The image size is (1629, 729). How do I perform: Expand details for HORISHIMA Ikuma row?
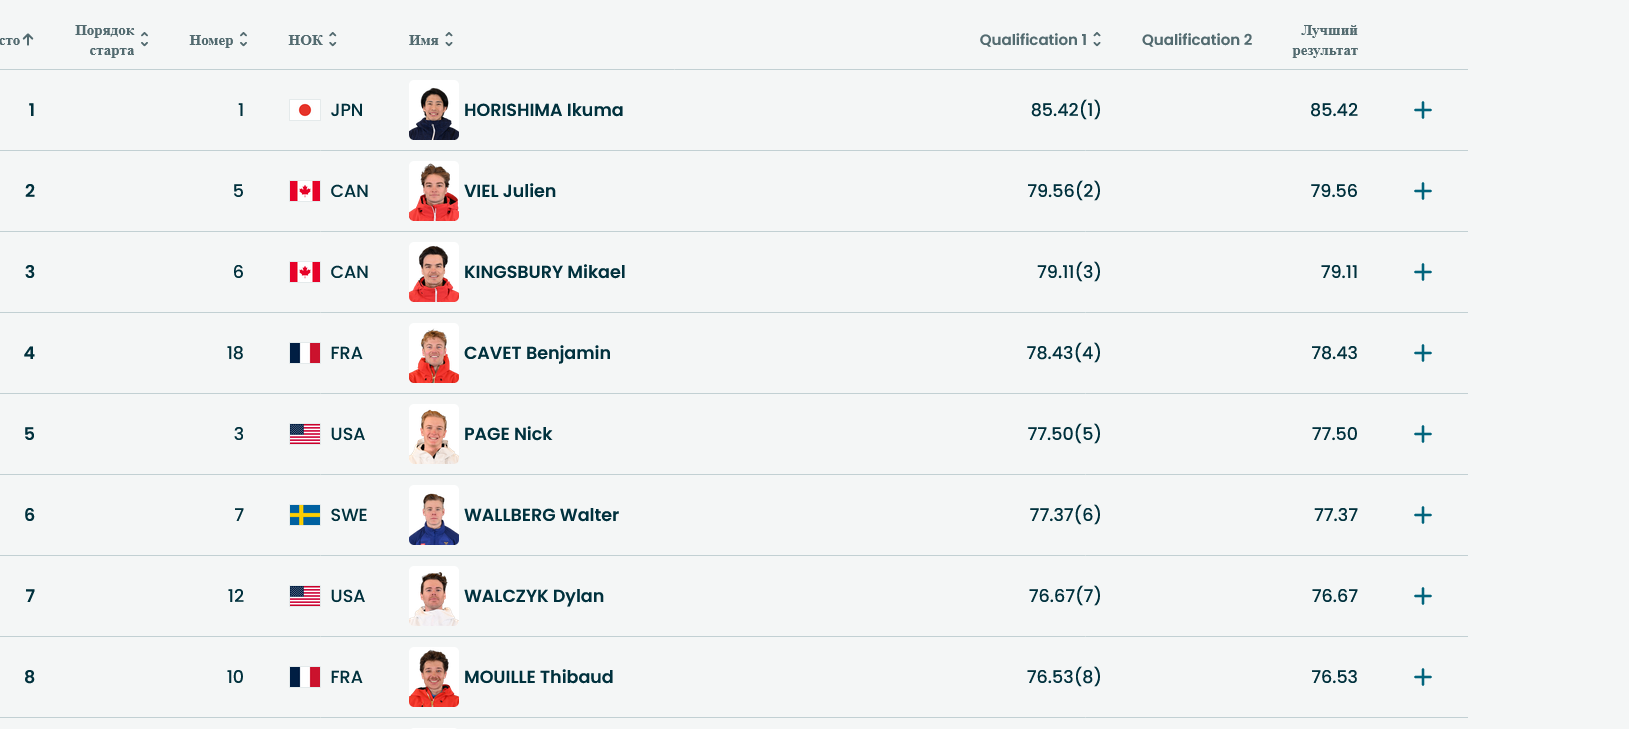(1422, 110)
